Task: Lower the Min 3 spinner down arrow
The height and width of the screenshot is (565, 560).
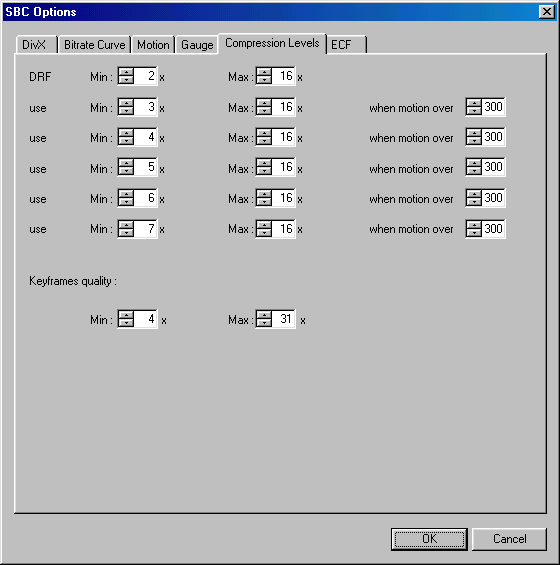Action: pyautogui.click(x=126, y=111)
